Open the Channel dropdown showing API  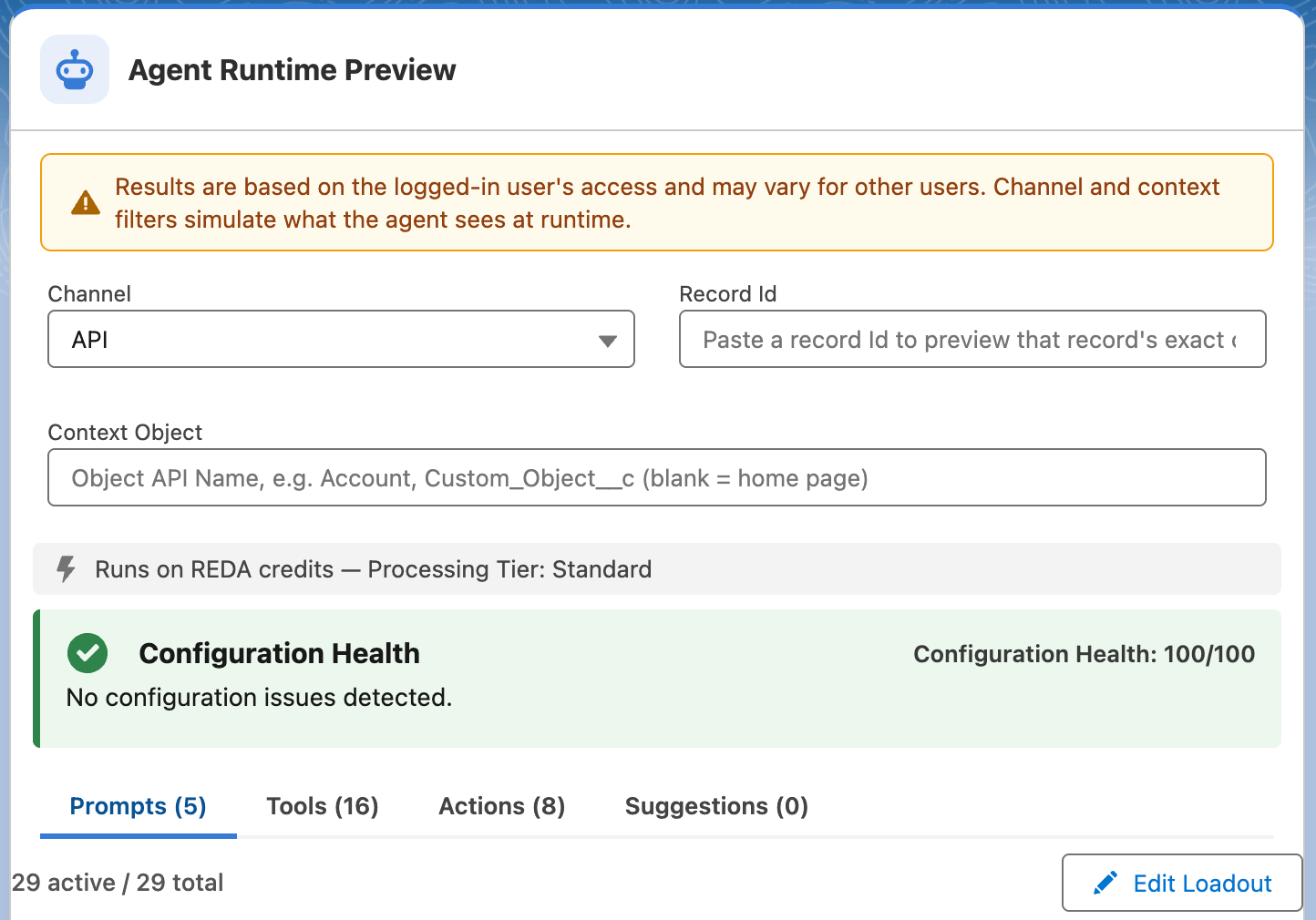click(341, 340)
